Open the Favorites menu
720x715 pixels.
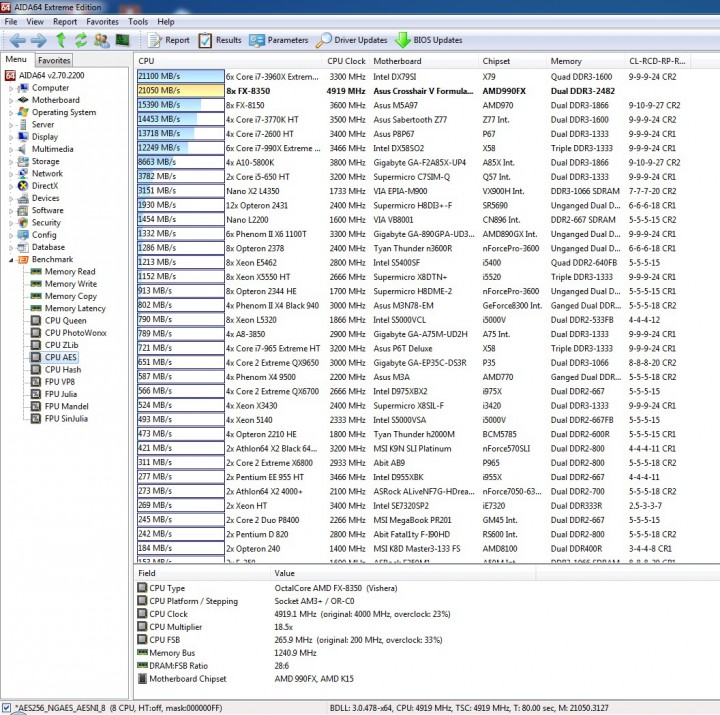(x=102, y=22)
